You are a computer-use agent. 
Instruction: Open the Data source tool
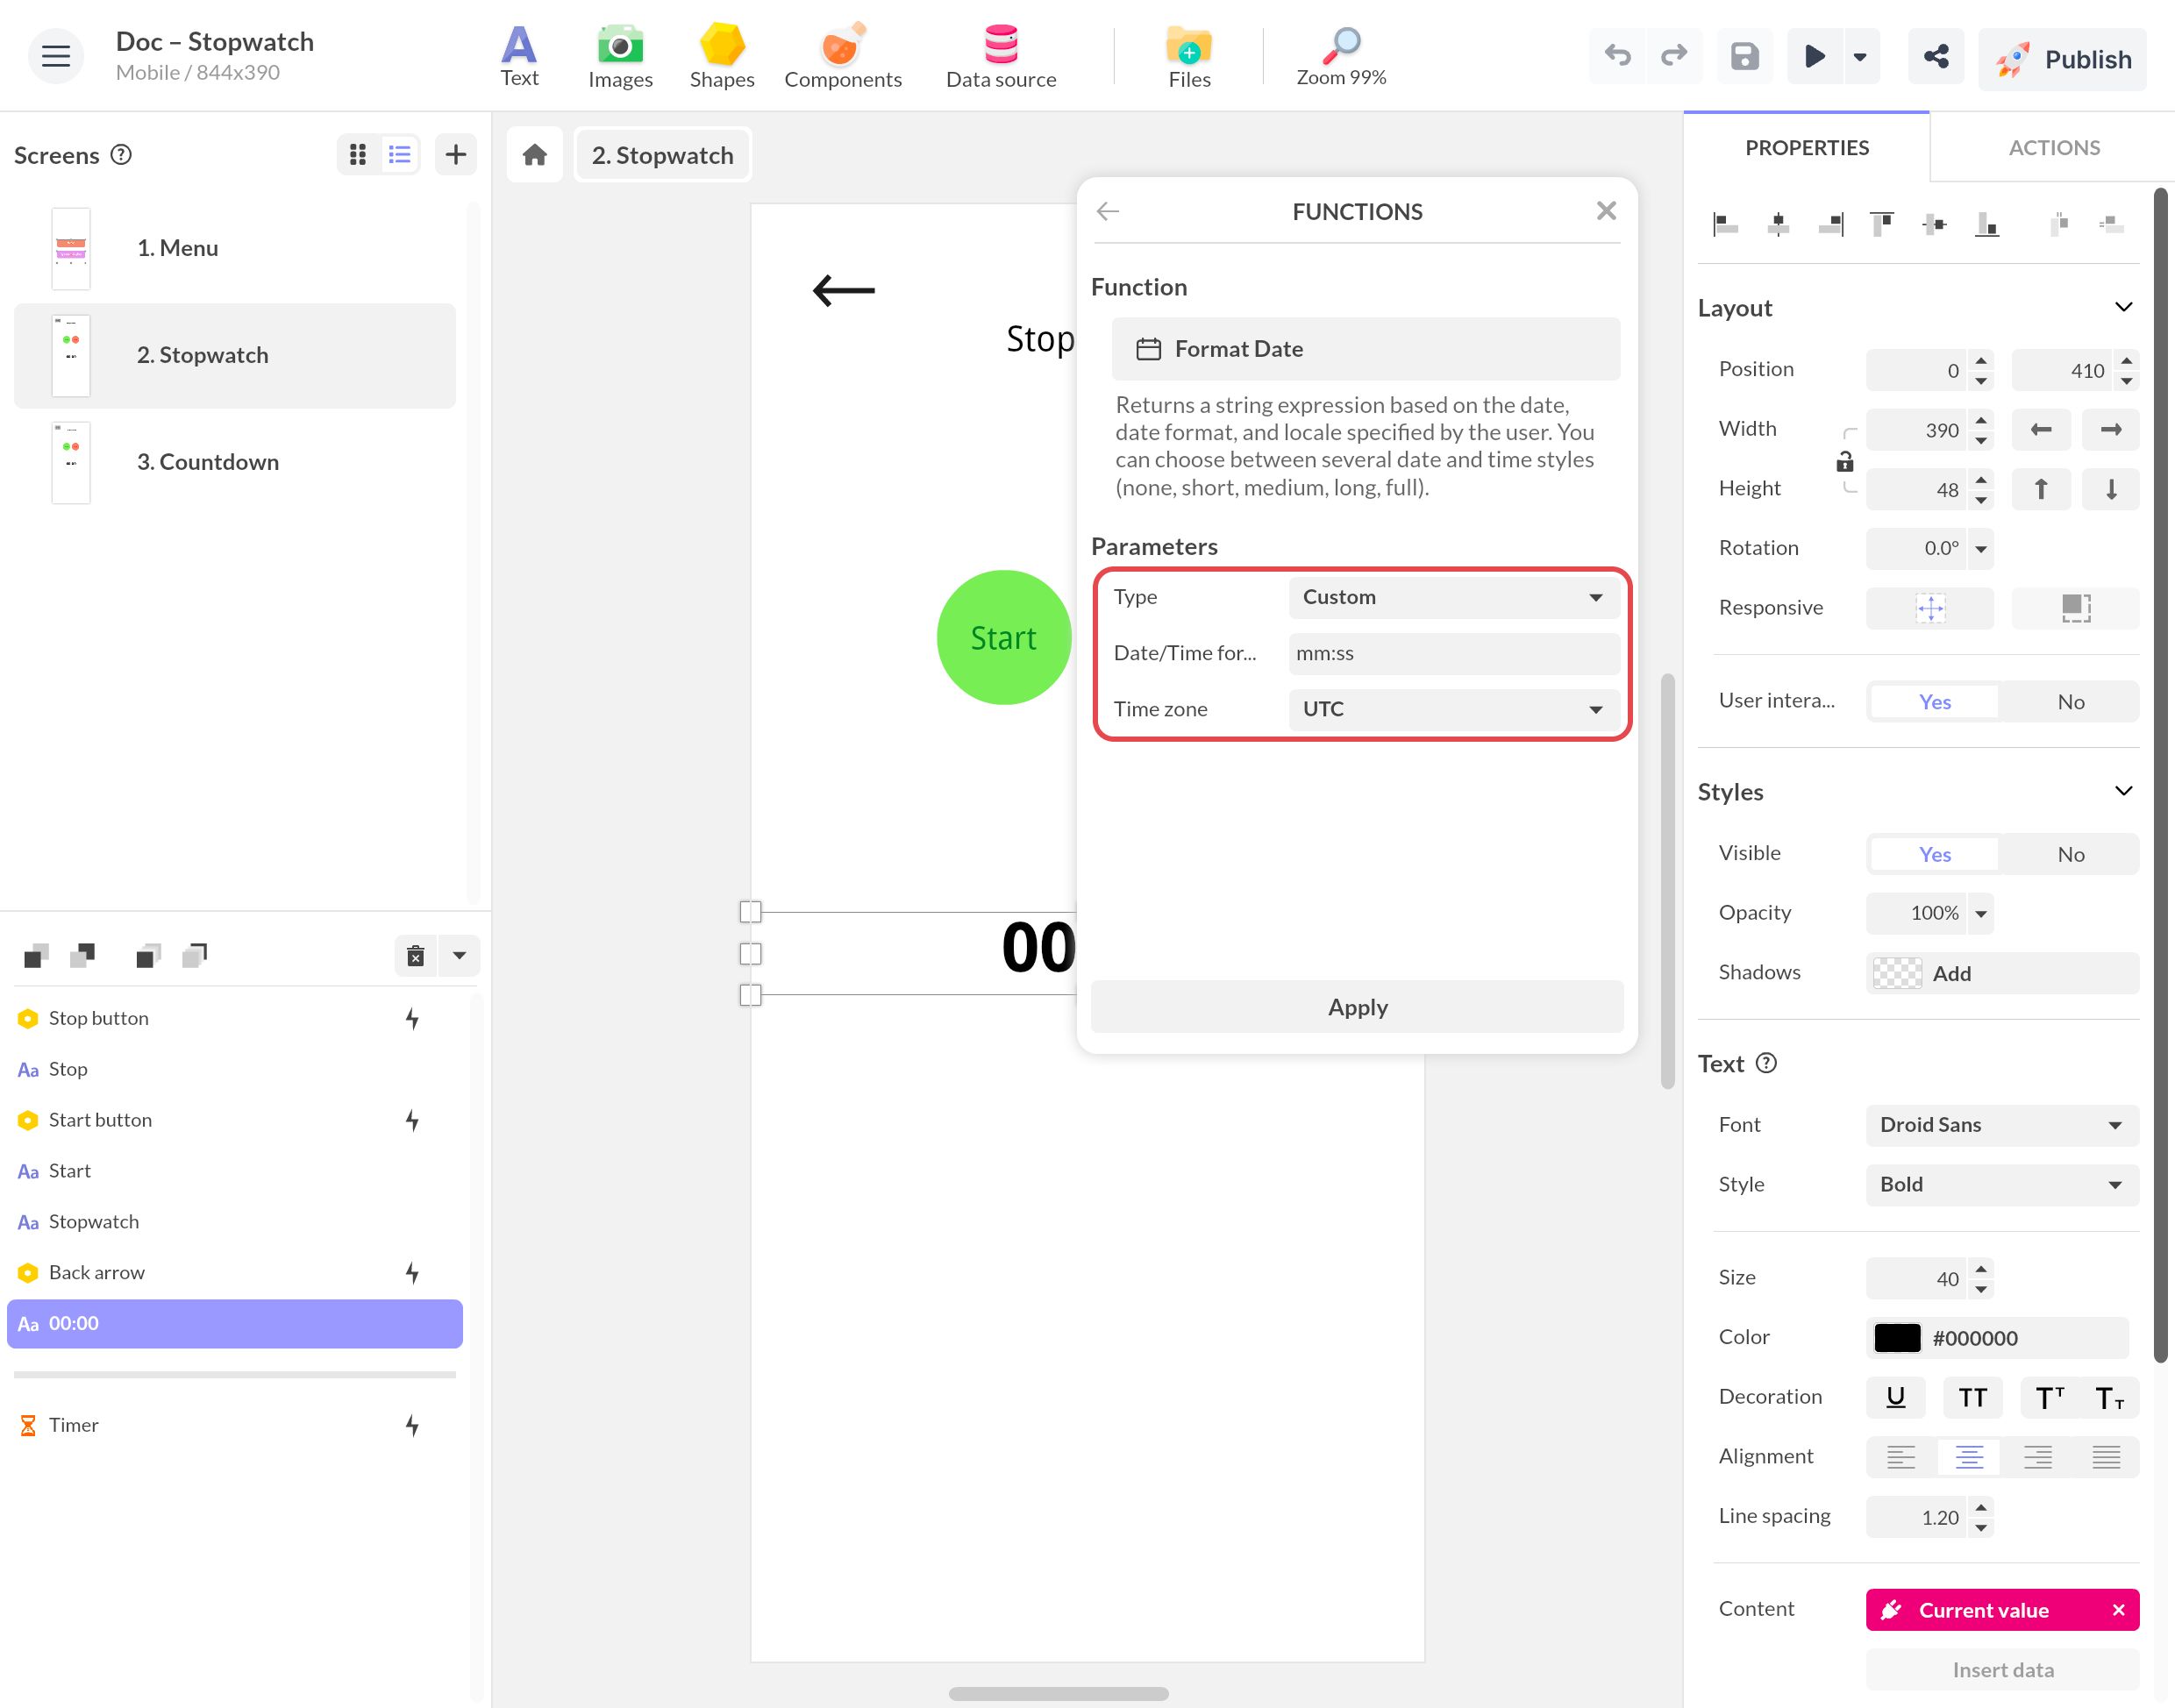tap(1001, 56)
